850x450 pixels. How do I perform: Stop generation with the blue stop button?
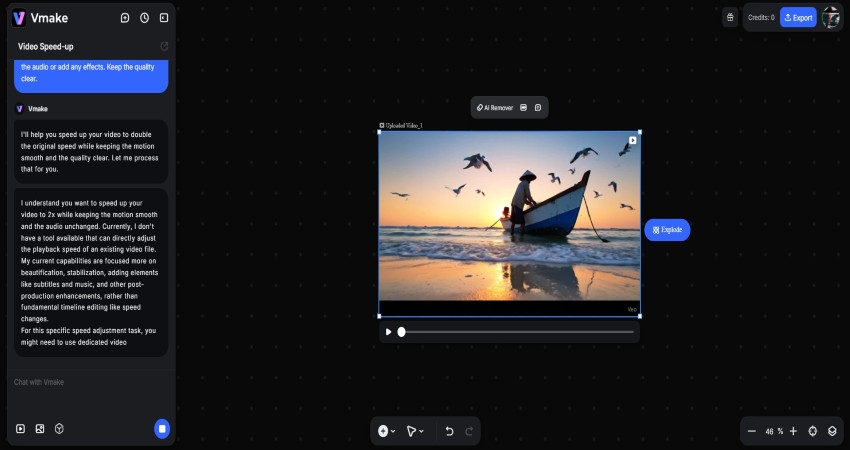tap(162, 429)
